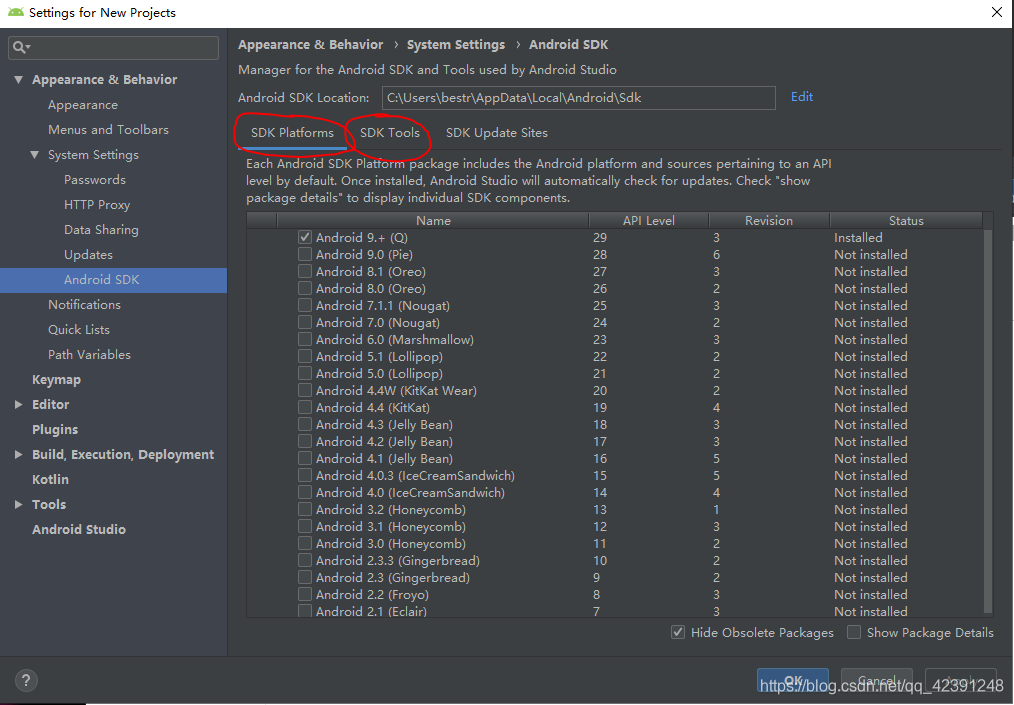
Task: Click the Edit link beside SDK Location
Action: [x=801, y=97]
